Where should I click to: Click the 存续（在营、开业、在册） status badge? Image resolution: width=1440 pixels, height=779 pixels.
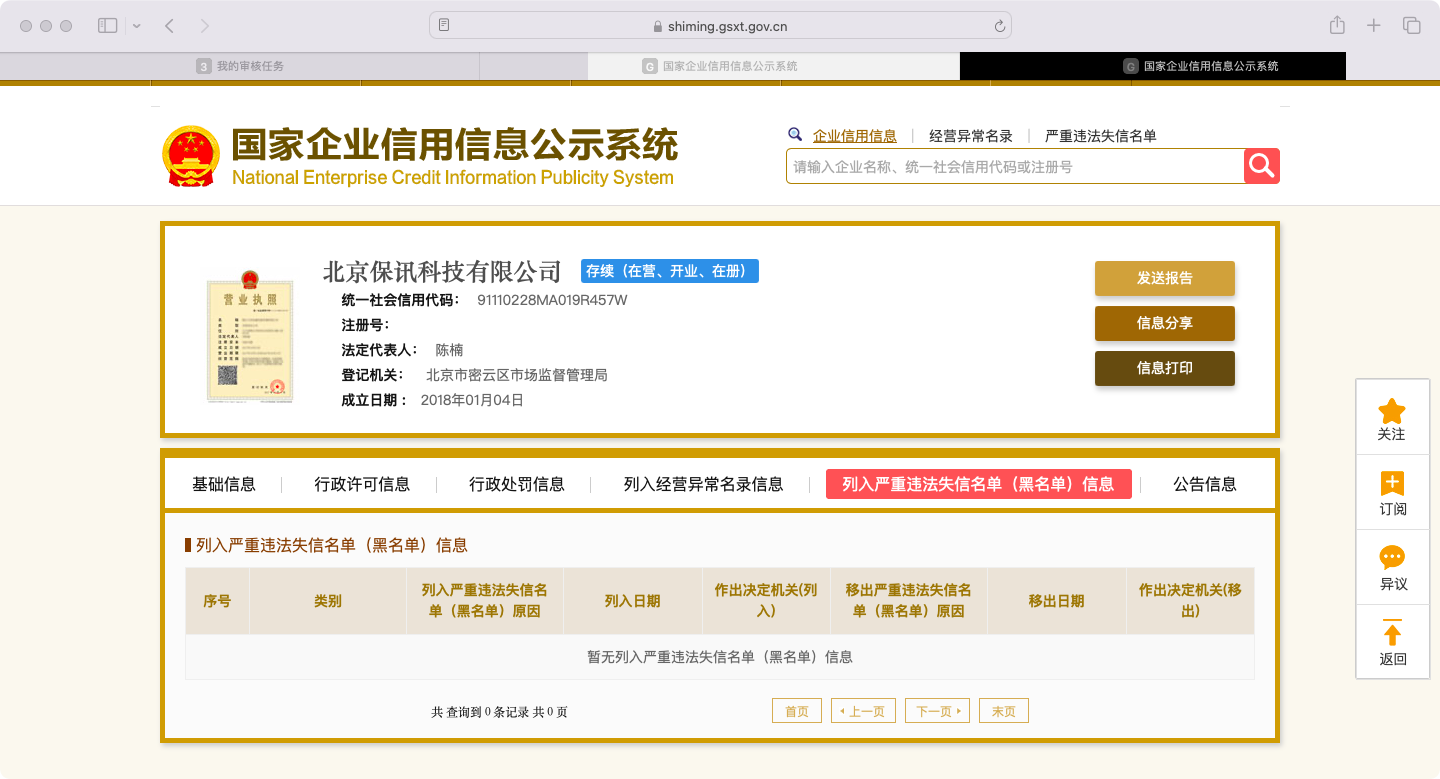[670, 271]
